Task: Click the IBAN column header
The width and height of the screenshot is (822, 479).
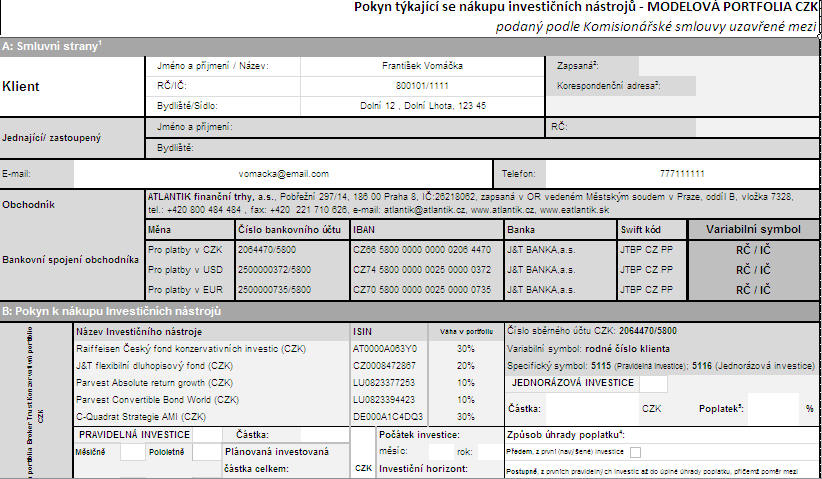Action: 427,230
